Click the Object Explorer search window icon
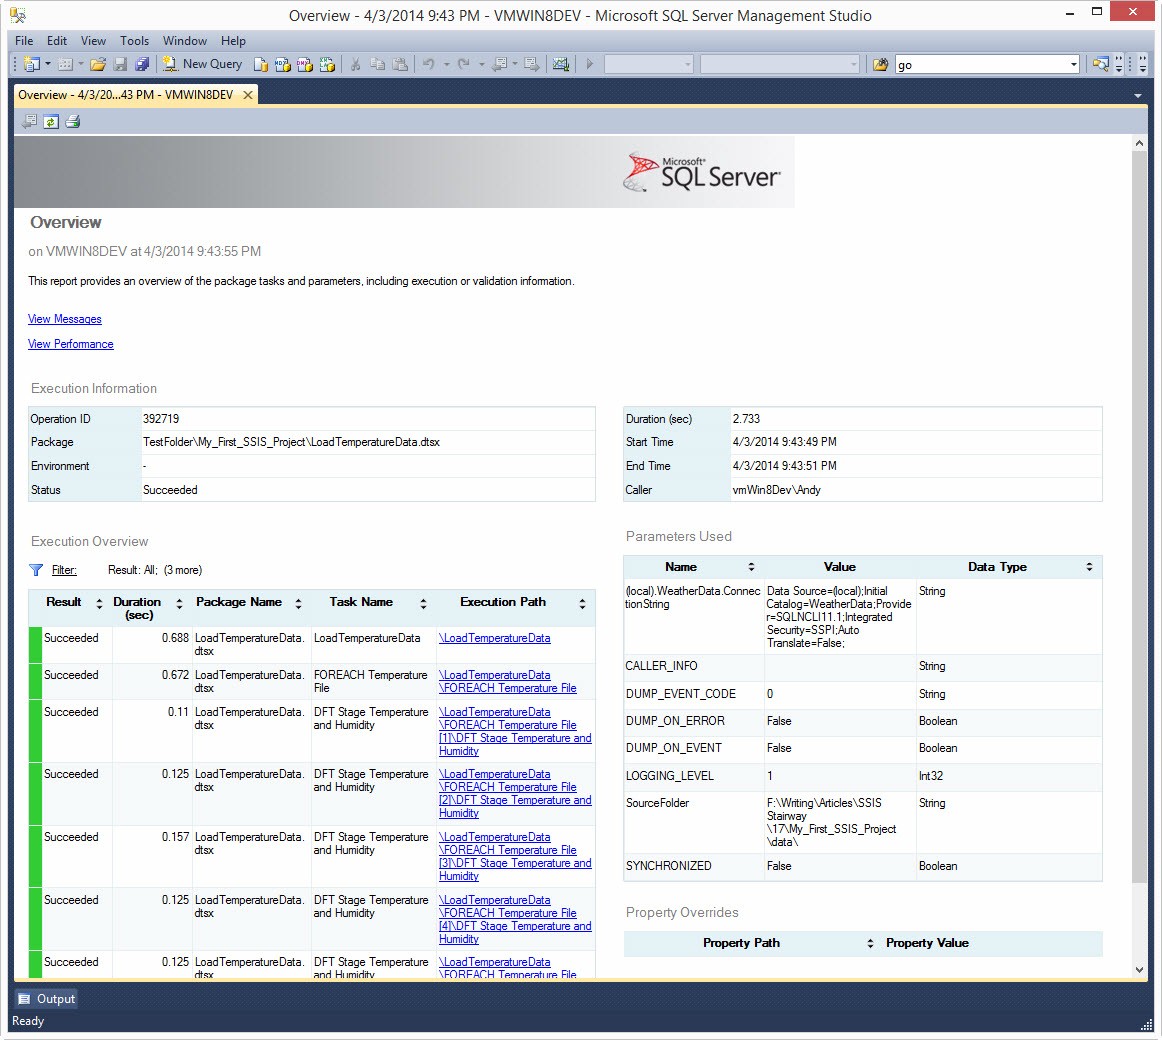Viewport: 1162px width, 1040px height. point(1101,64)
